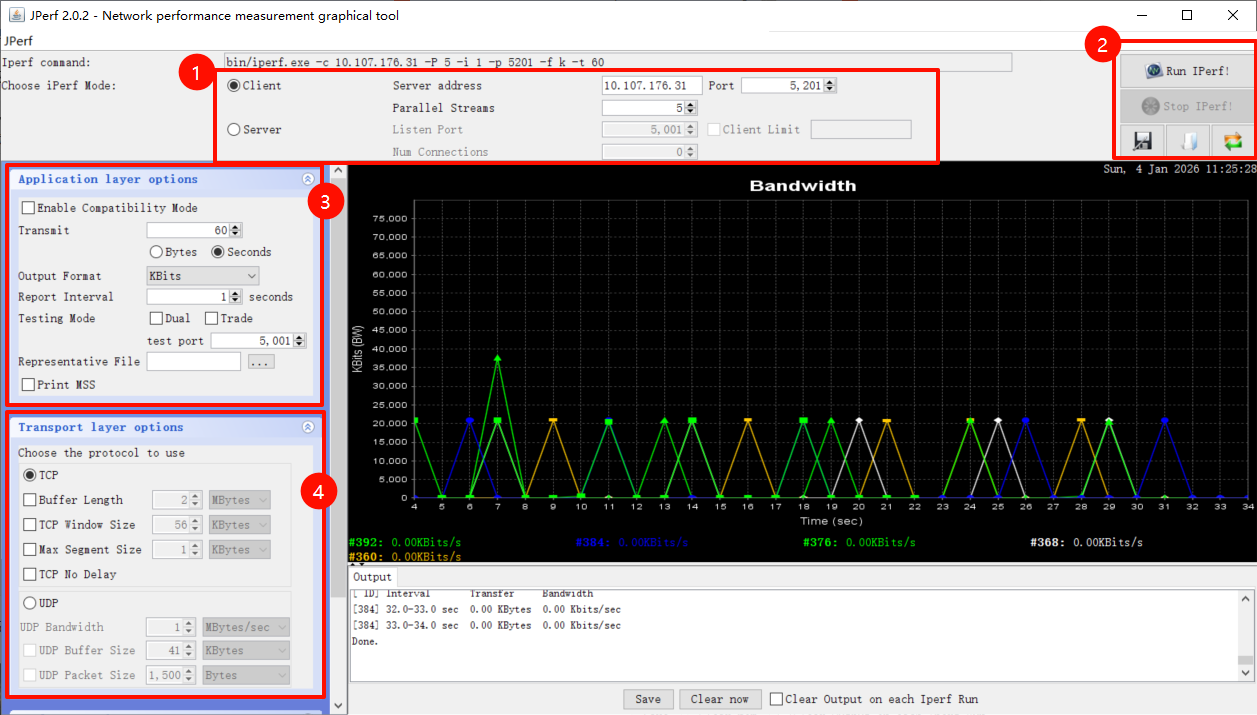Select the Seconds radio button
Screen dimensions: 1257x715
[218, 253]
